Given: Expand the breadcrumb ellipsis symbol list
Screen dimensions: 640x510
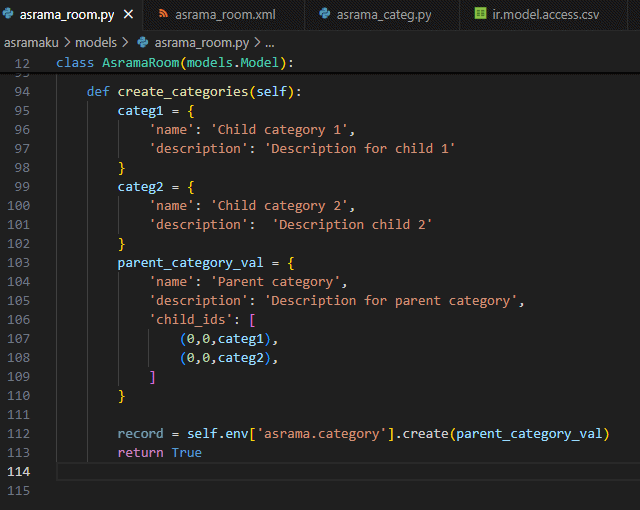Looking at the screenshot, I should click(270, 43).
